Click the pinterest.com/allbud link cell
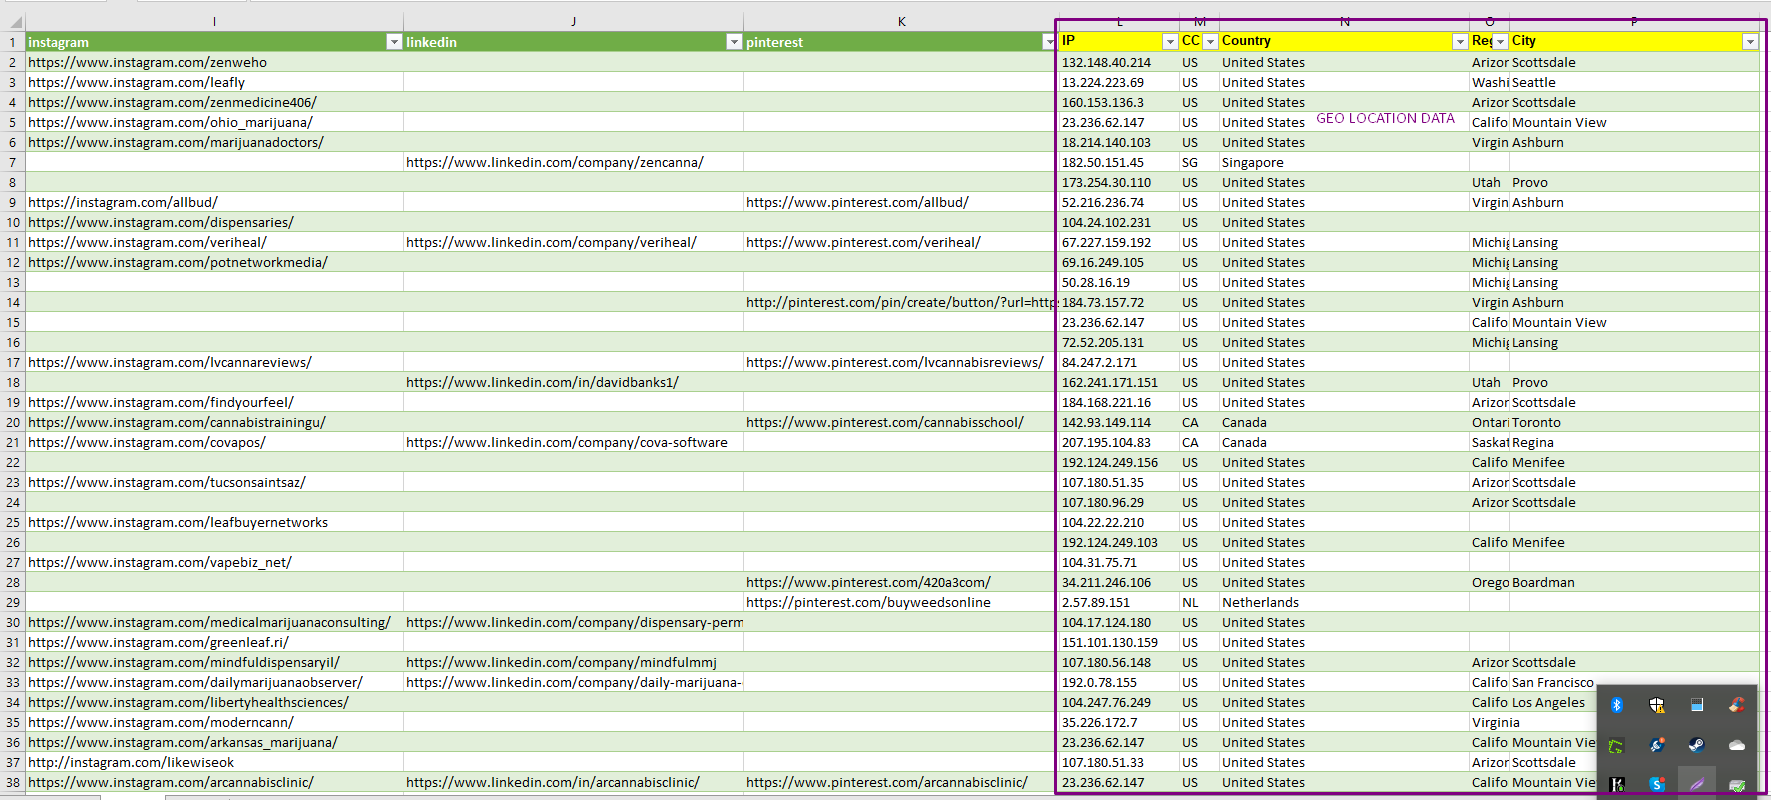The width and height of the screenshot is (1771, 800). click(900, 202)
